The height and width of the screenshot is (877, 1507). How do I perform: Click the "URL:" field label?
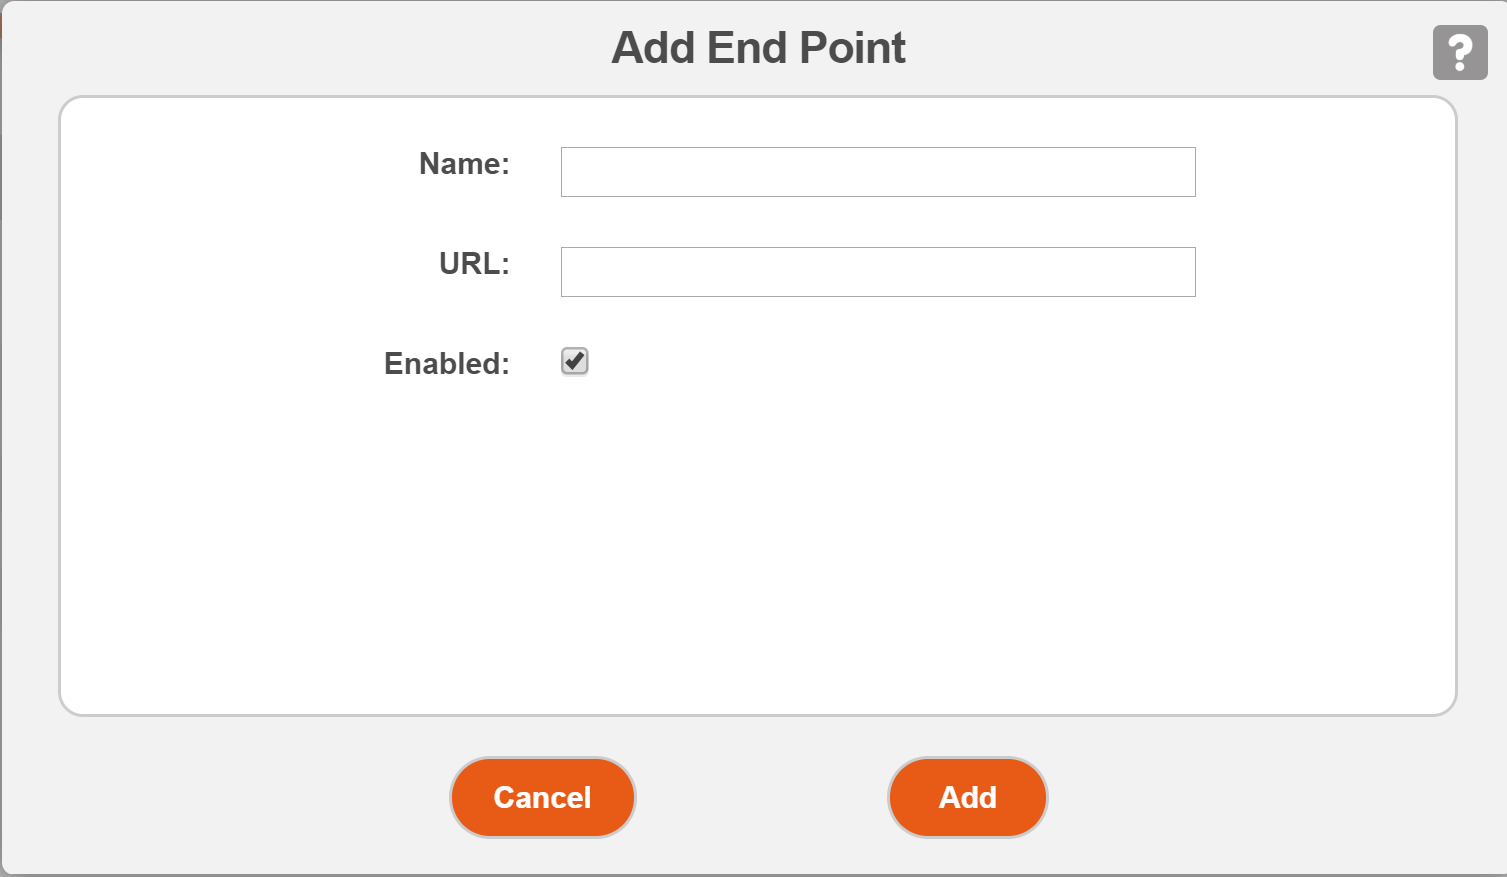474,264
